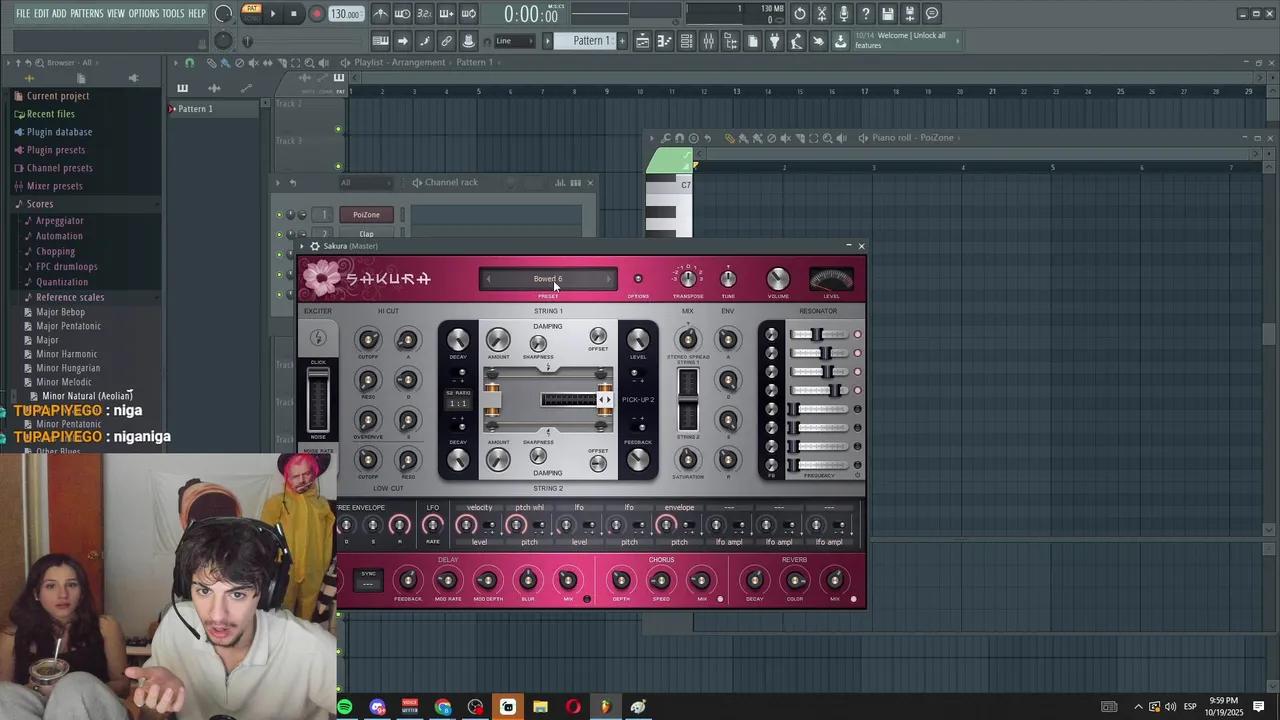Open the envelope modulation source dropdown
The width and height of the screenshot is (1280, 720).
pyautogui.click(x=679, y=507)
